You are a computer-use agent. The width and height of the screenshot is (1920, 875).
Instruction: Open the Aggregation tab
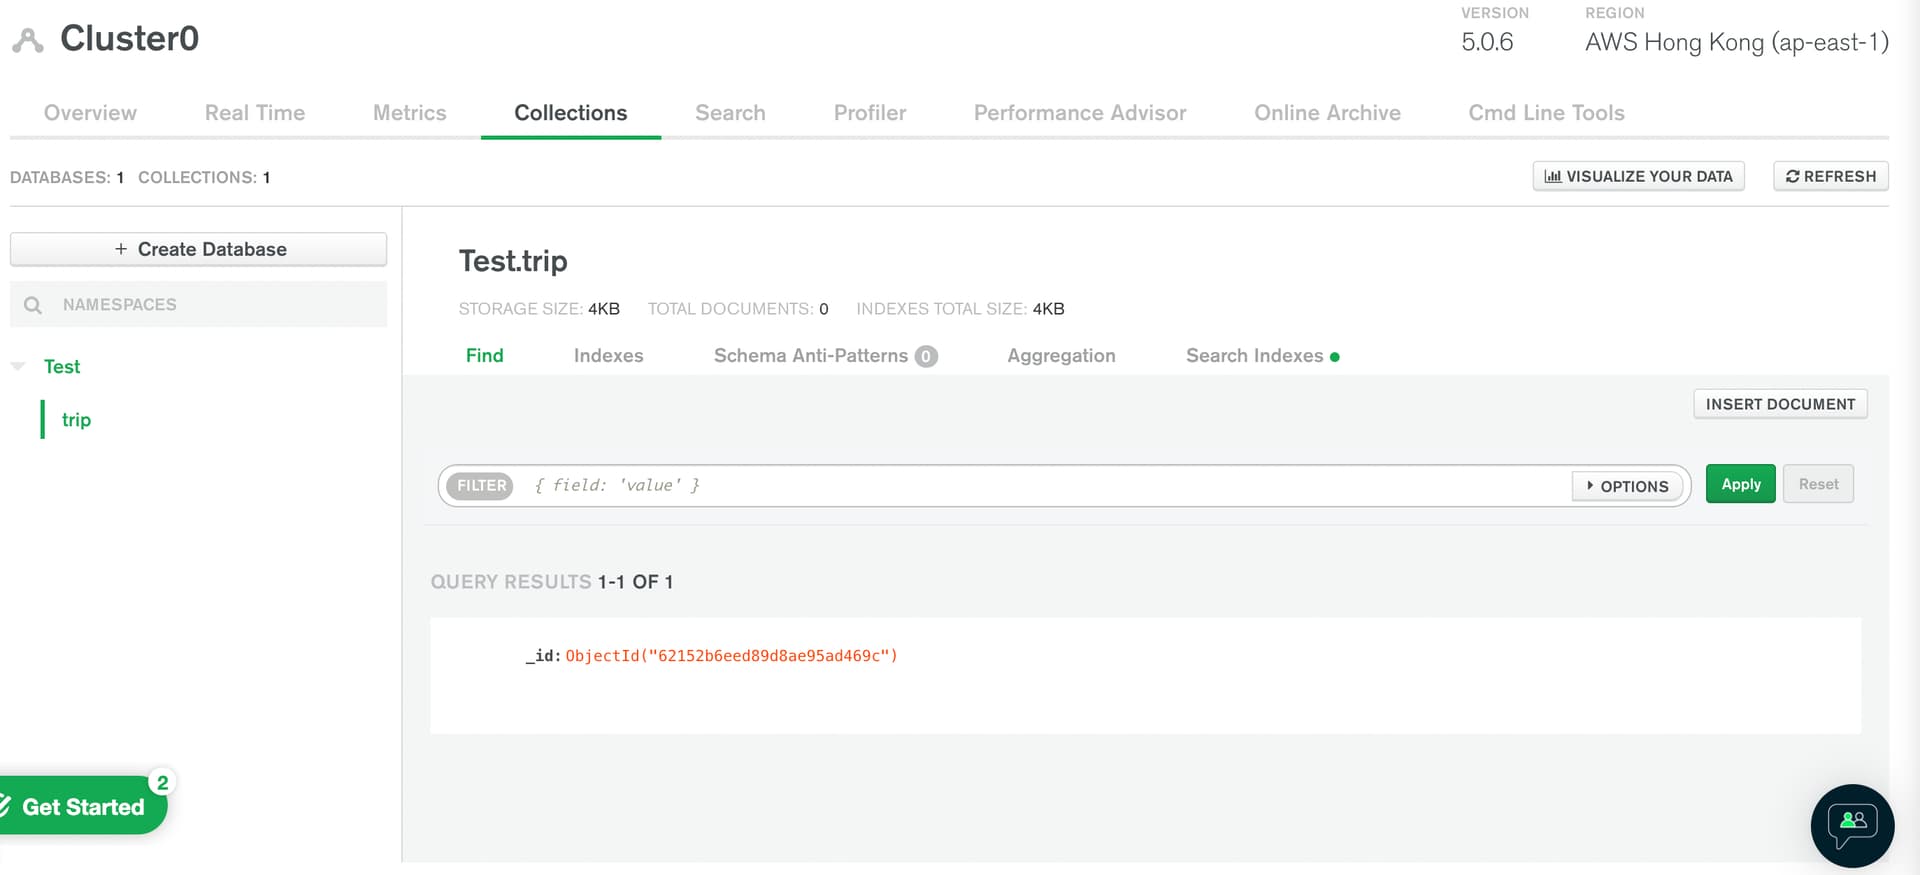1061,356
